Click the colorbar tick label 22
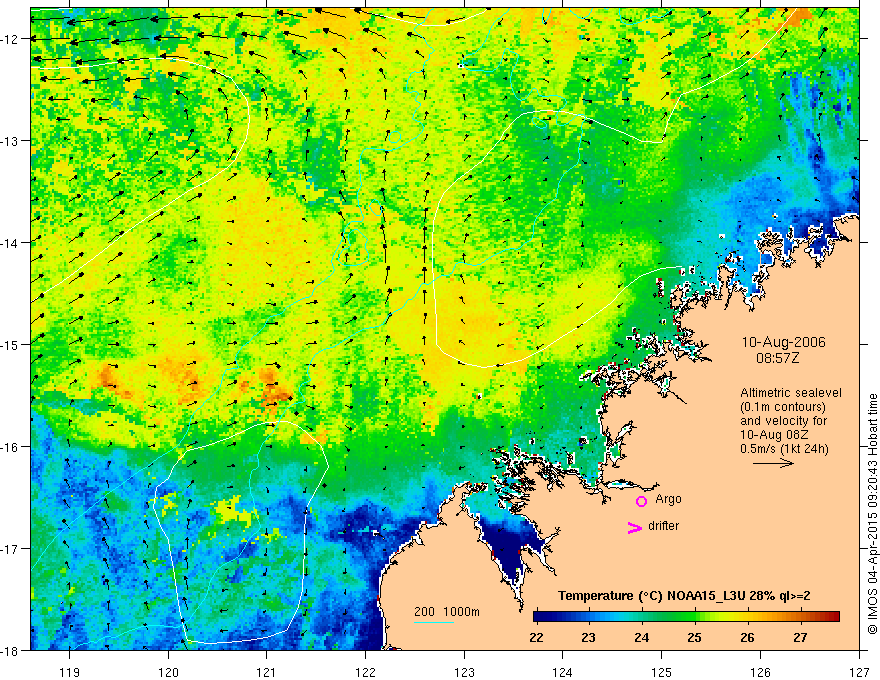880x680 pixels. pyautogui.click(x=536, y=637)
